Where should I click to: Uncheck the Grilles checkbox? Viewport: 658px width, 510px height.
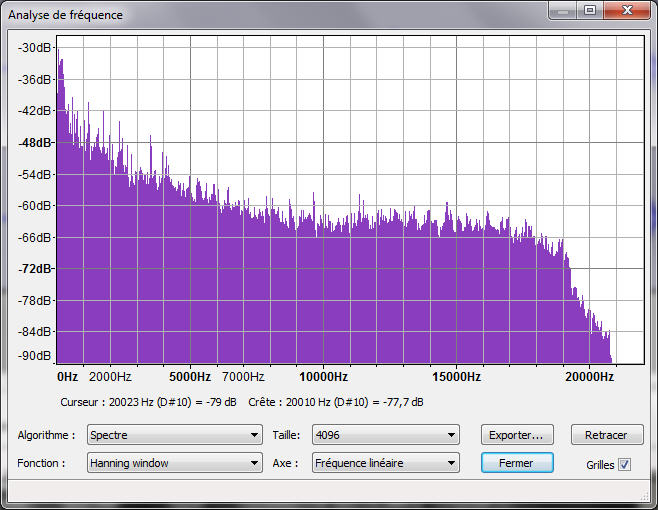pos(625,464)
